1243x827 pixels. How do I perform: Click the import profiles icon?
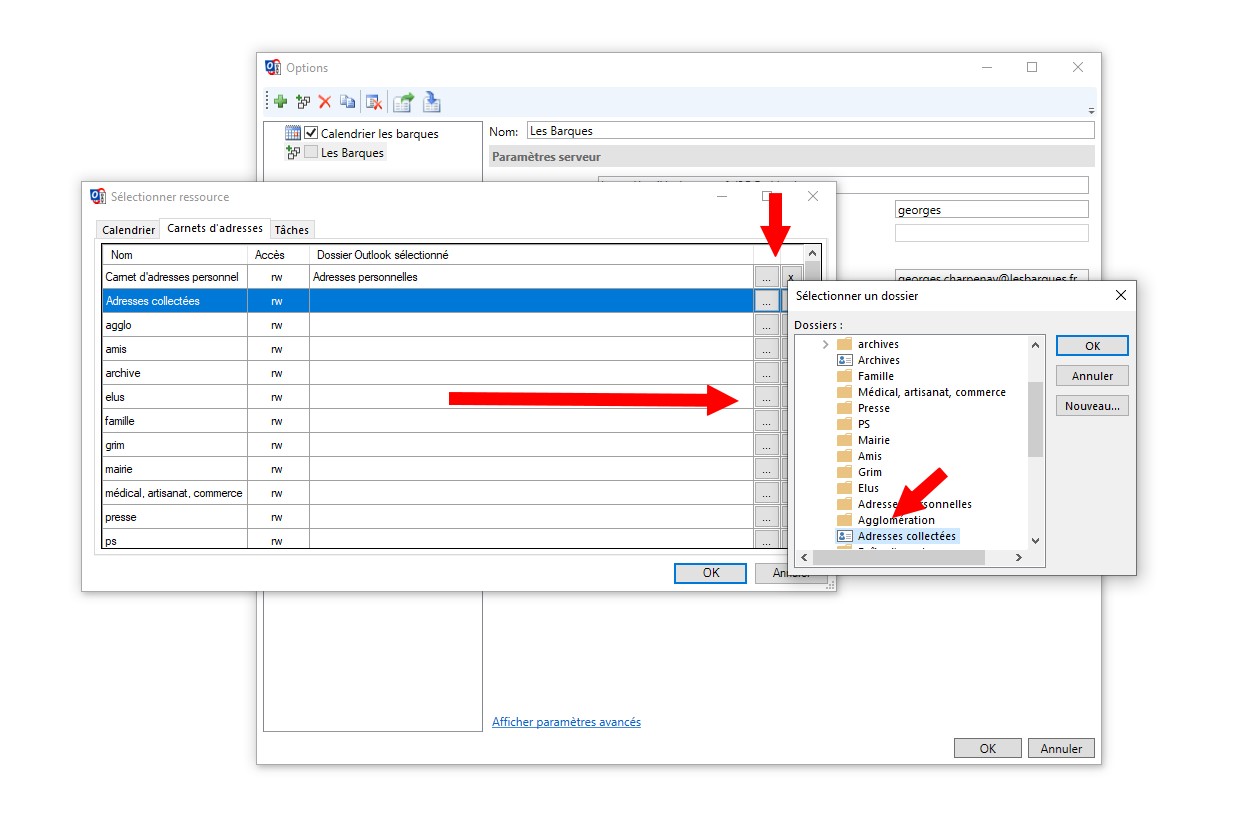click(431, 101)
